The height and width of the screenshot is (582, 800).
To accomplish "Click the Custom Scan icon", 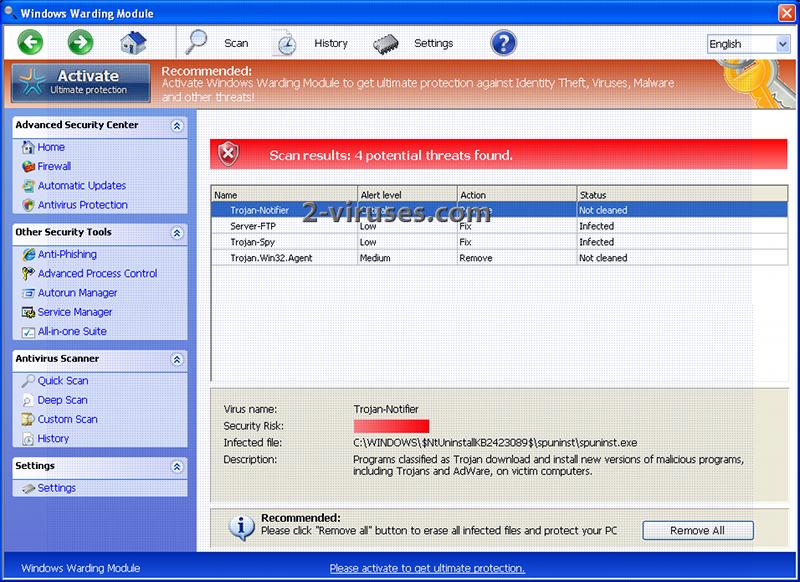I will 28,419.
